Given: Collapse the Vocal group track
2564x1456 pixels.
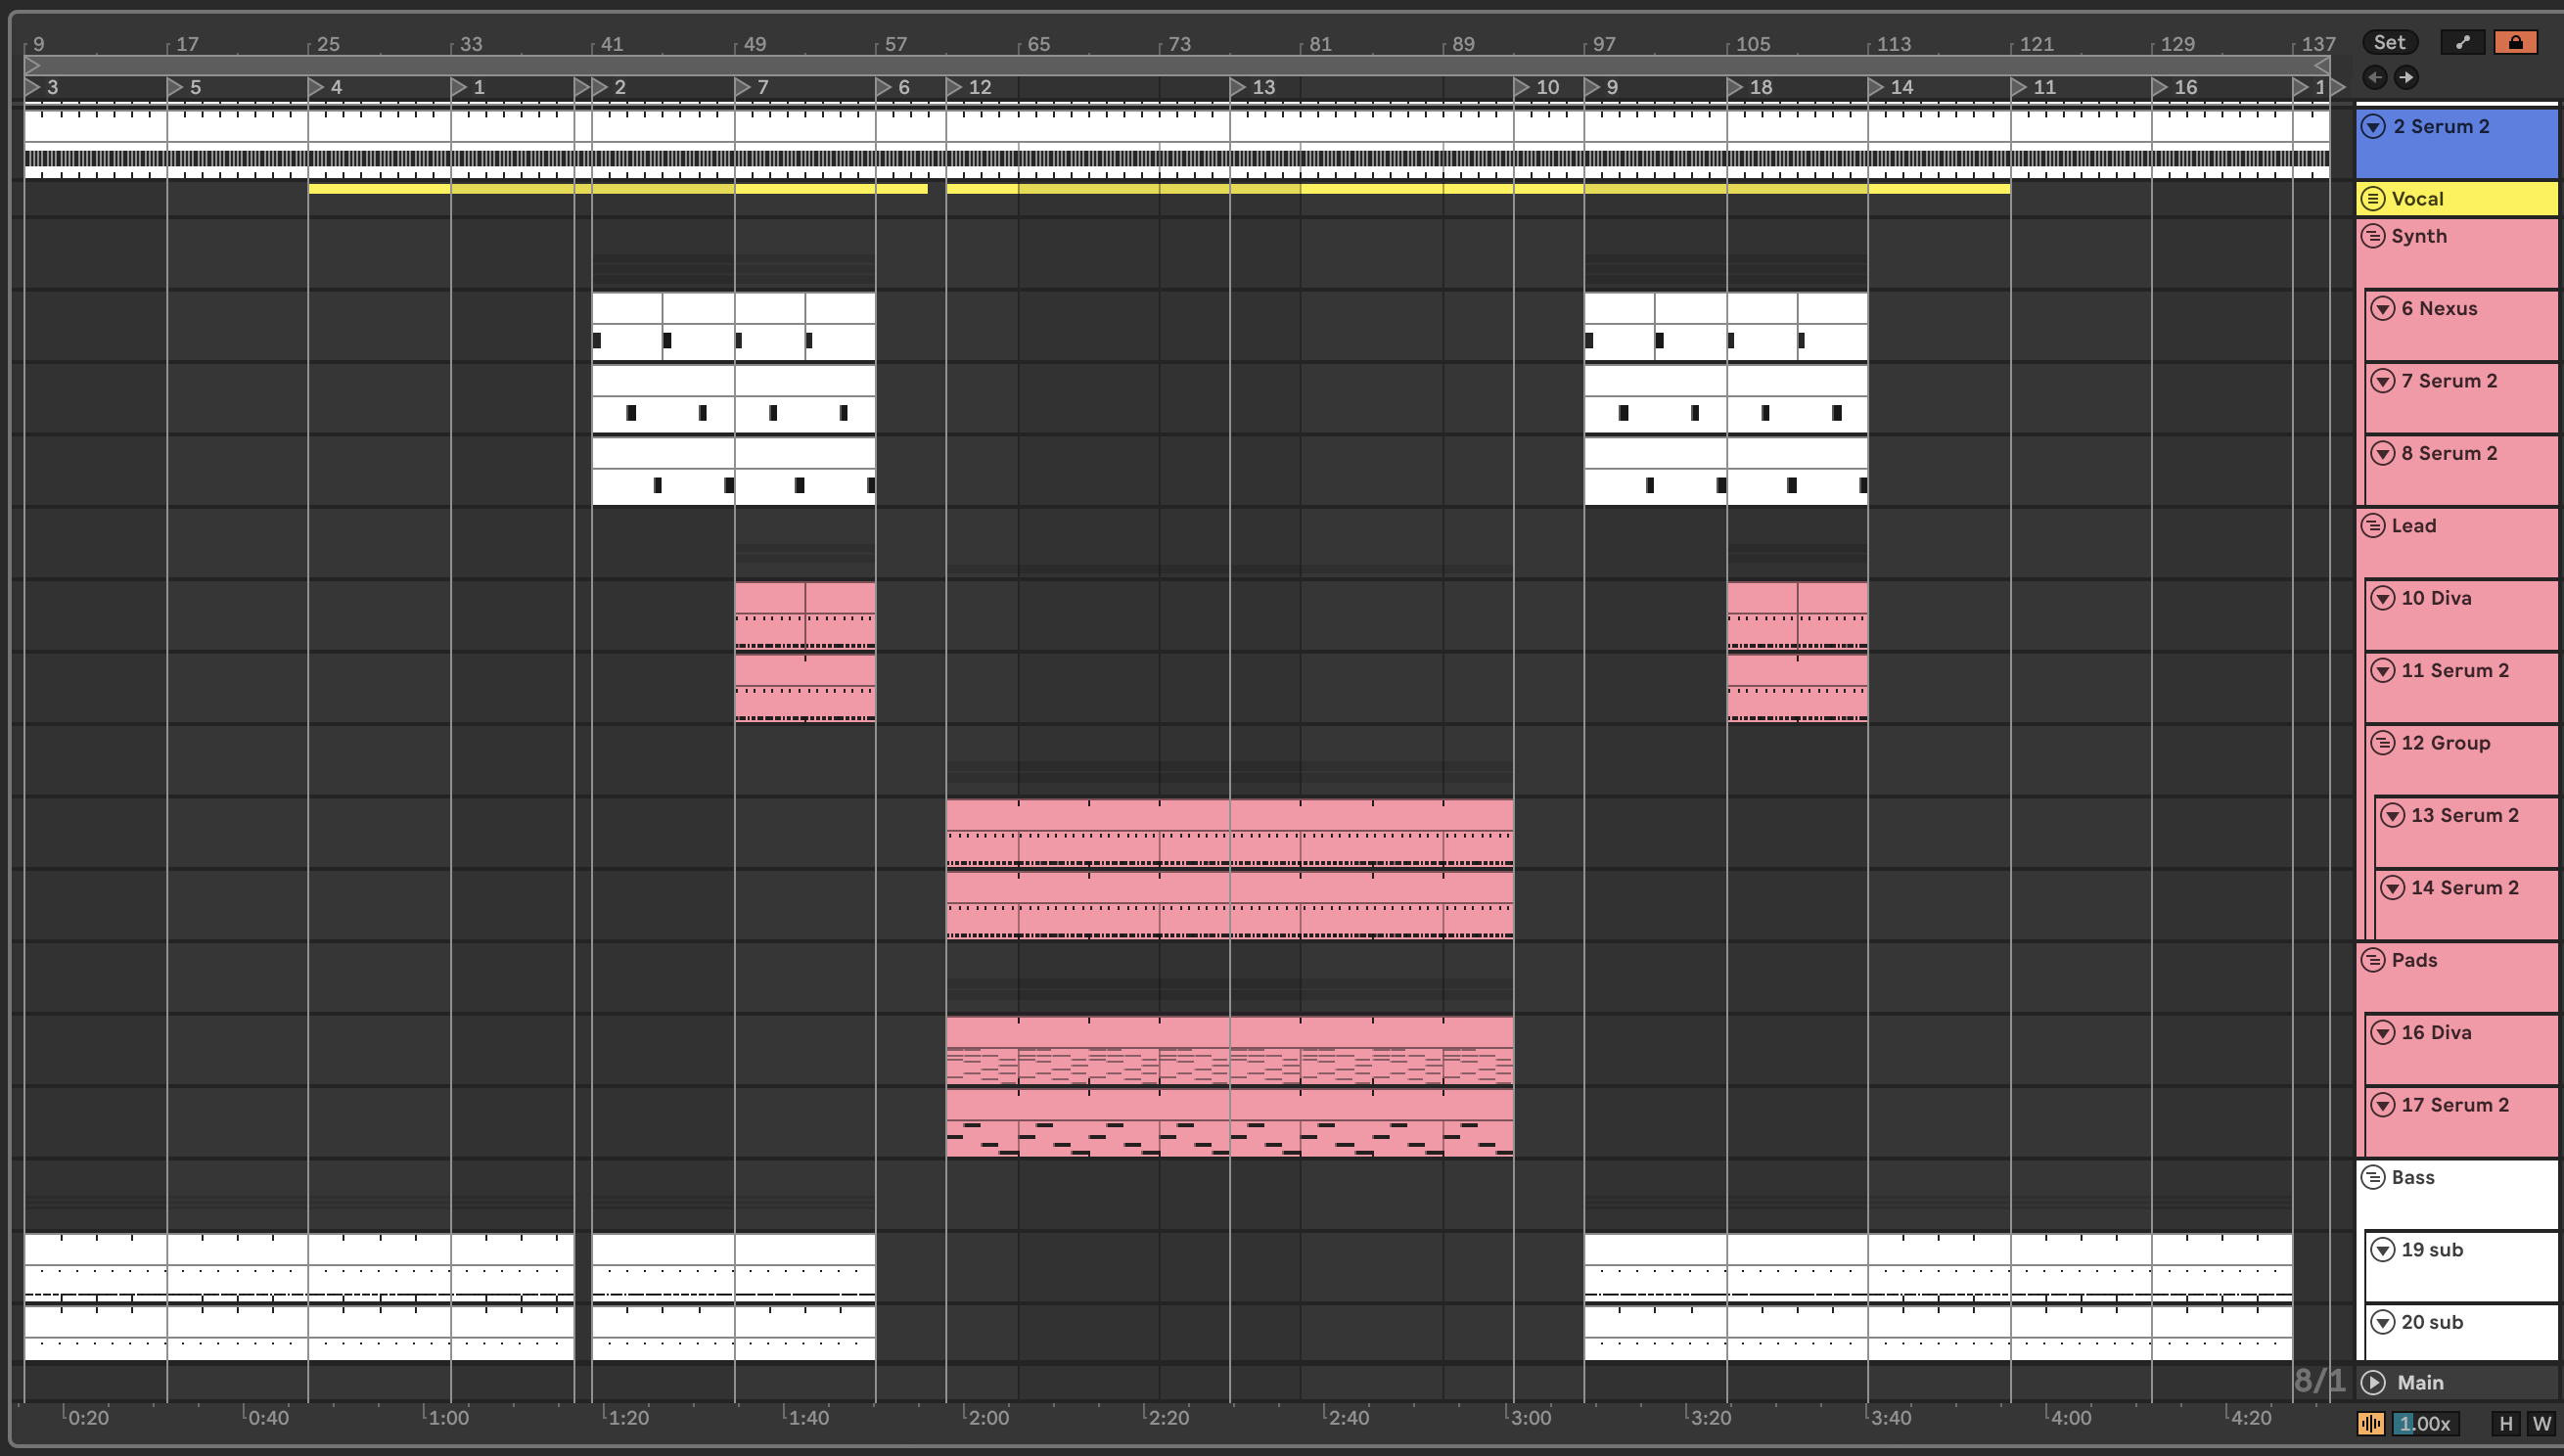Looking at the screenshot, I should [2372, 199].
